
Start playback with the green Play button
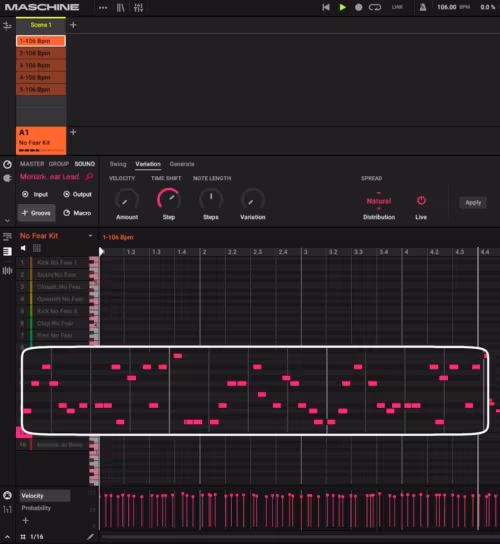342,7
